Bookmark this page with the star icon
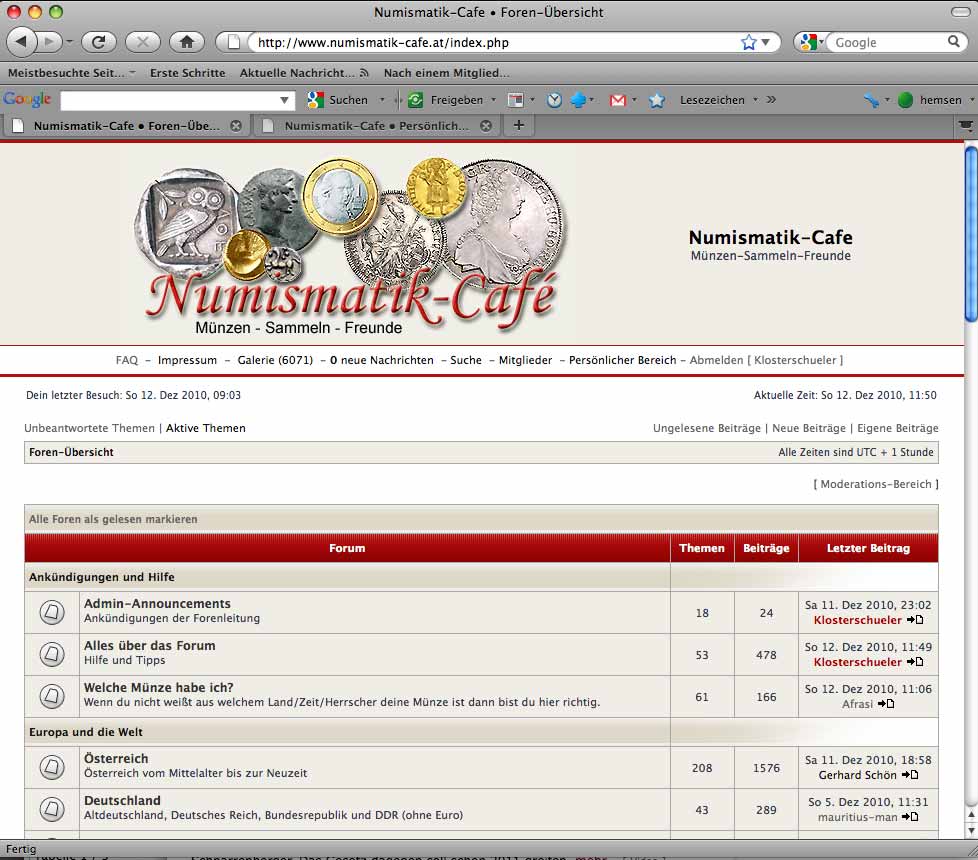Viewport: 978px width, 860px height. [x=749, y=42]
